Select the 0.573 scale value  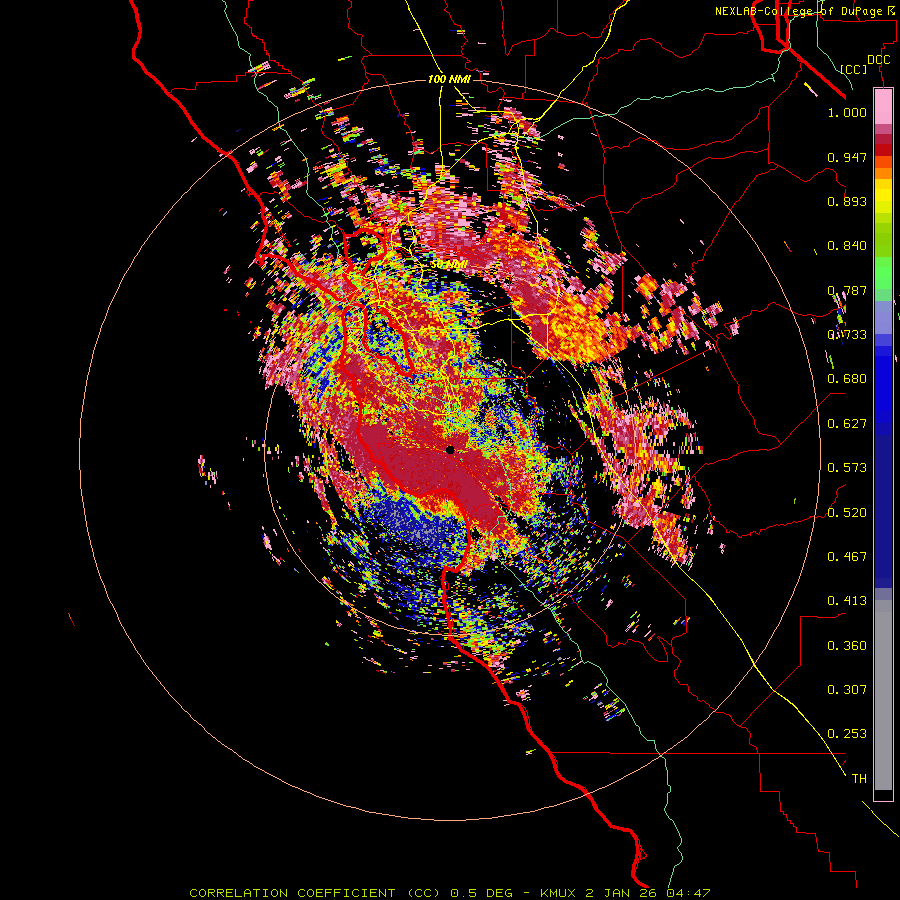pos(847,468)
